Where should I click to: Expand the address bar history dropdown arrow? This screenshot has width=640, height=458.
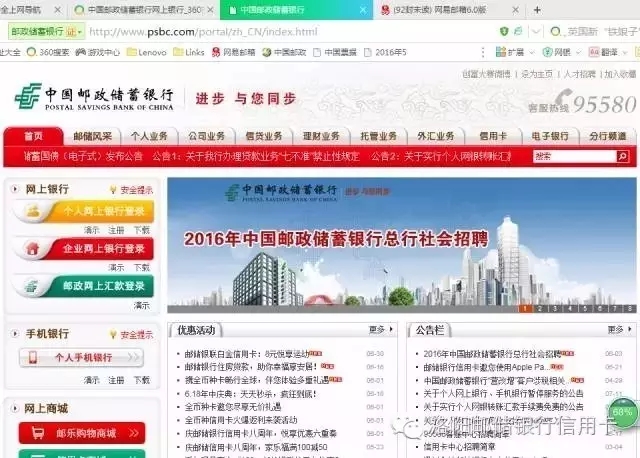coord(536,31)
